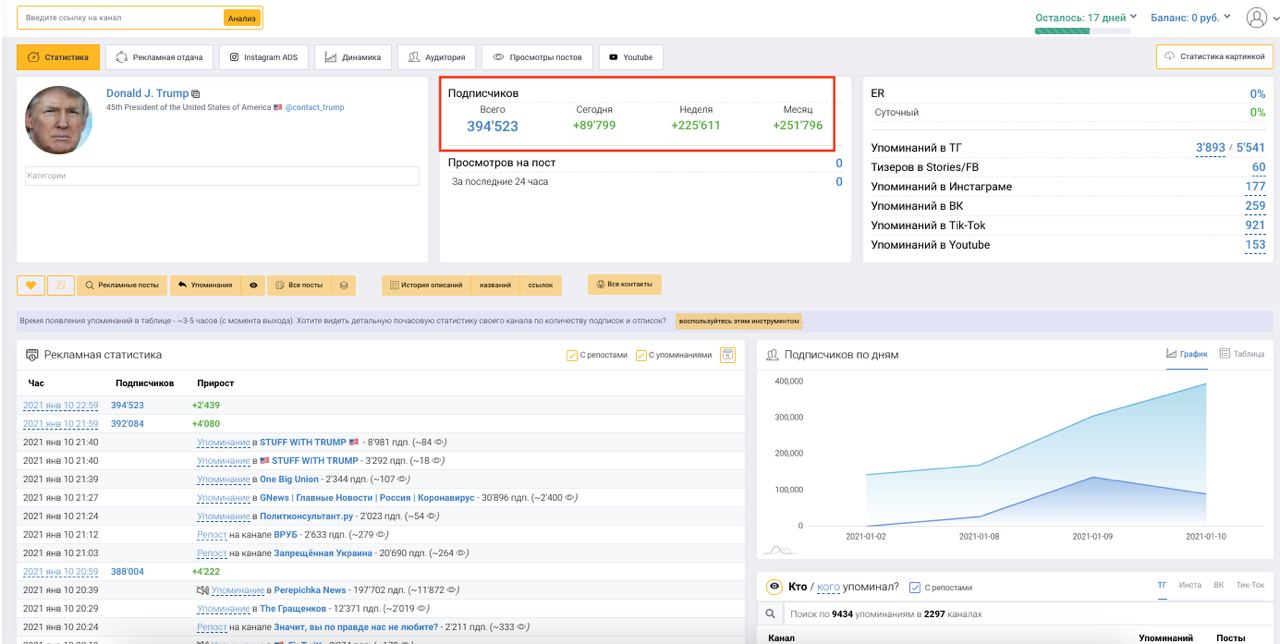Switch subscribers view to Таблица
The height and width of the screenshot is (644, 1280).
pos(1243,355)
